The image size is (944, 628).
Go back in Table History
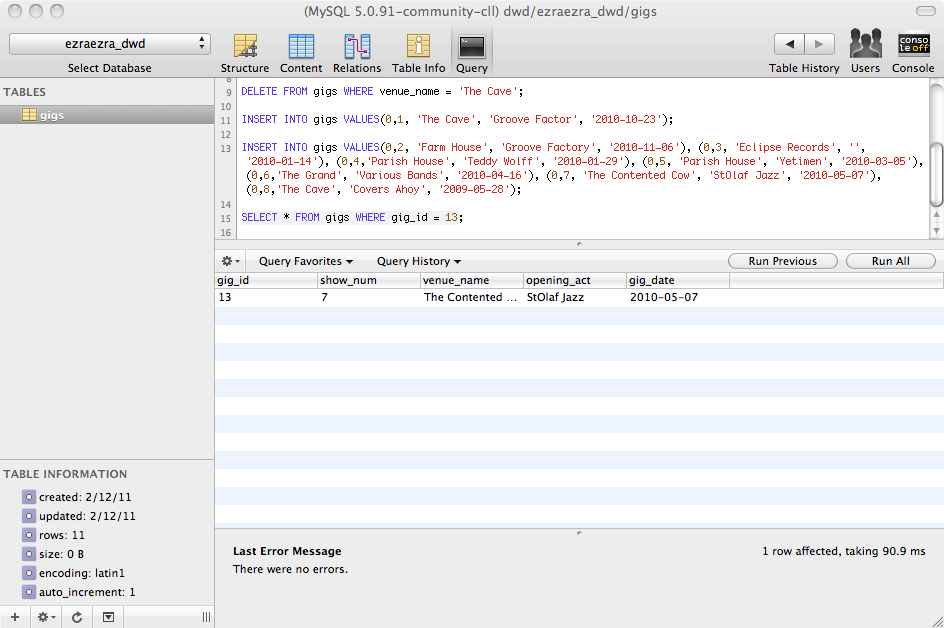point(789,44)
